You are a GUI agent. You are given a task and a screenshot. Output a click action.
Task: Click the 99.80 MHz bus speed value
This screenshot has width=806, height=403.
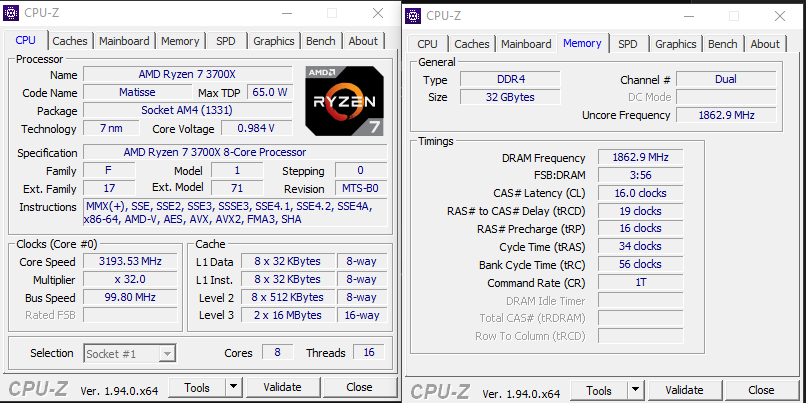click(x=130, y=298)
